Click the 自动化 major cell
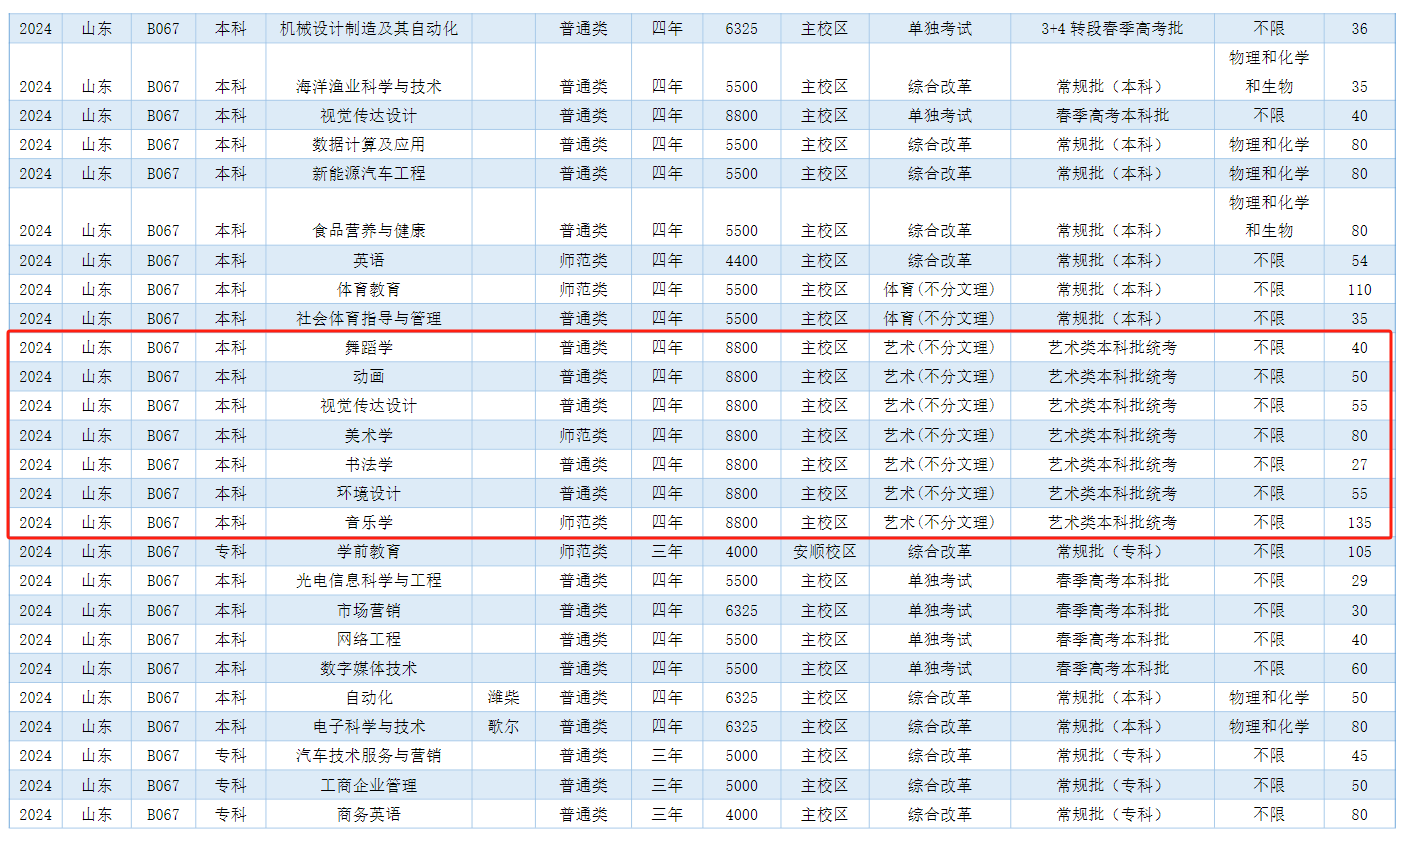Viewport: 1409px width, 844px height. (x=368, y=697)
